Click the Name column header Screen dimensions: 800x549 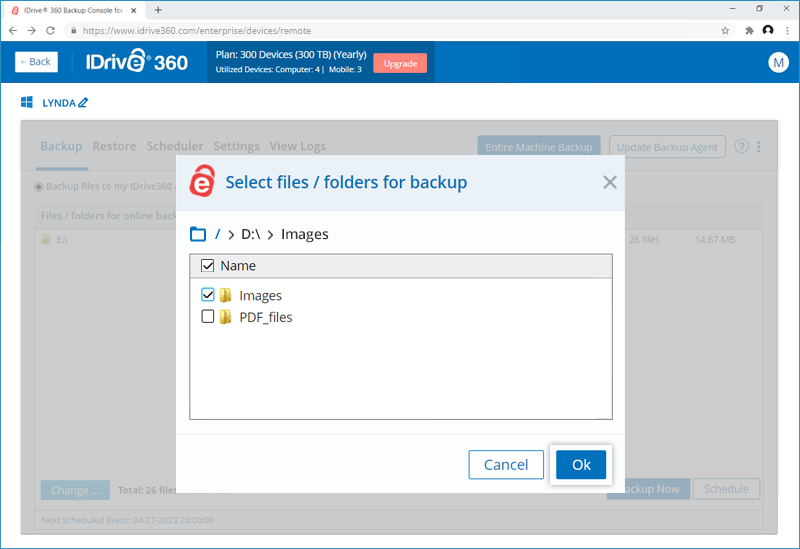[238, 265]
